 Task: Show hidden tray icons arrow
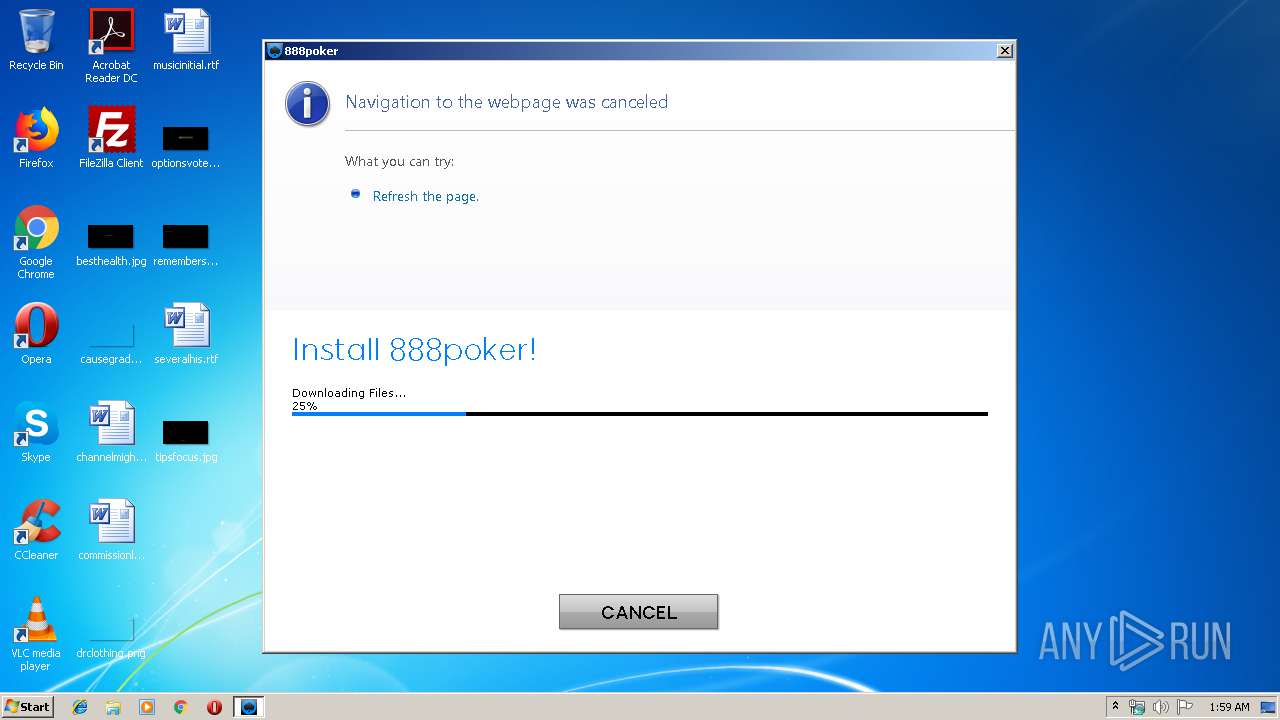point(1115,707)
